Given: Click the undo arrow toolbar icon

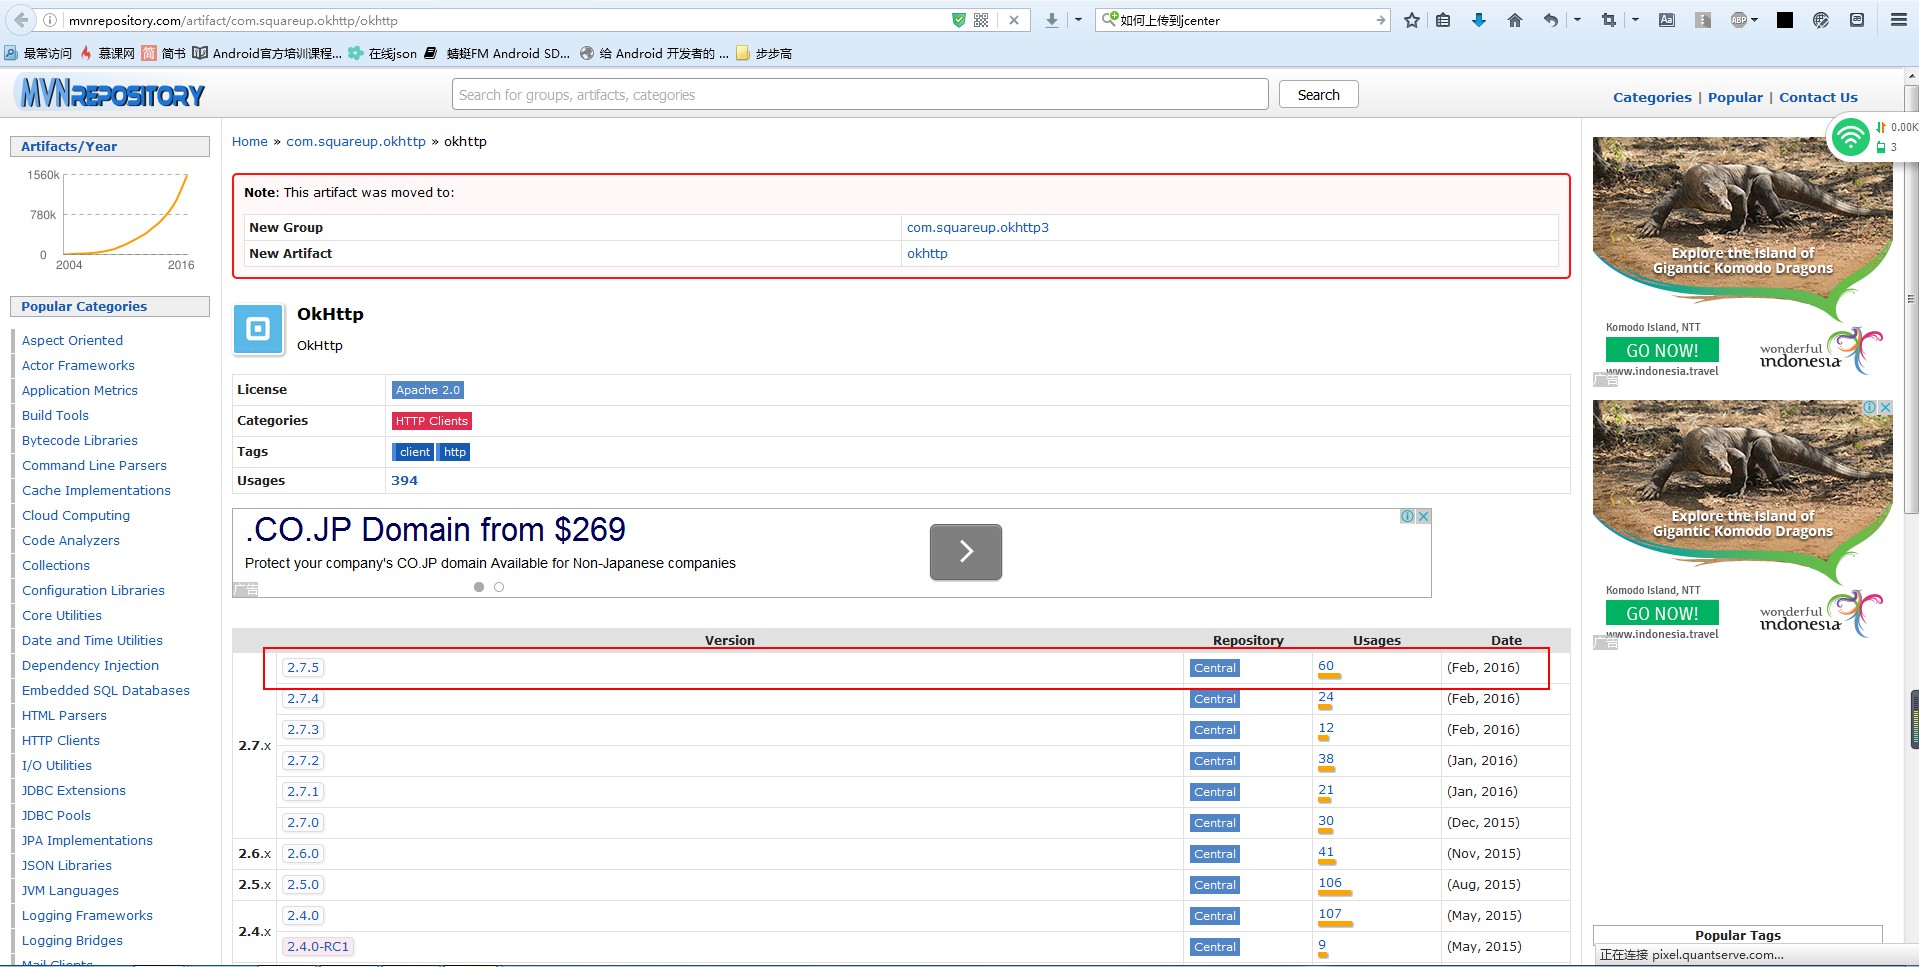Looking at the screenshot, I should [1550, 20].
